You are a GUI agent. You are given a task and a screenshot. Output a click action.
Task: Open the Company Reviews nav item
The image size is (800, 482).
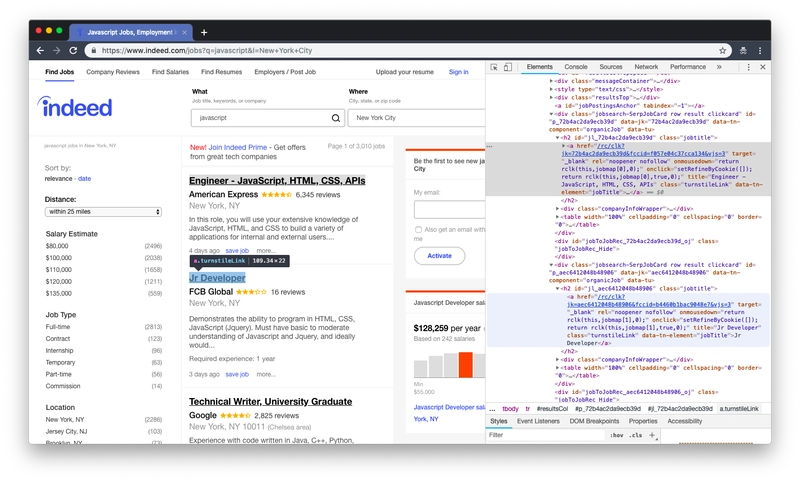[x=113, y=72]
